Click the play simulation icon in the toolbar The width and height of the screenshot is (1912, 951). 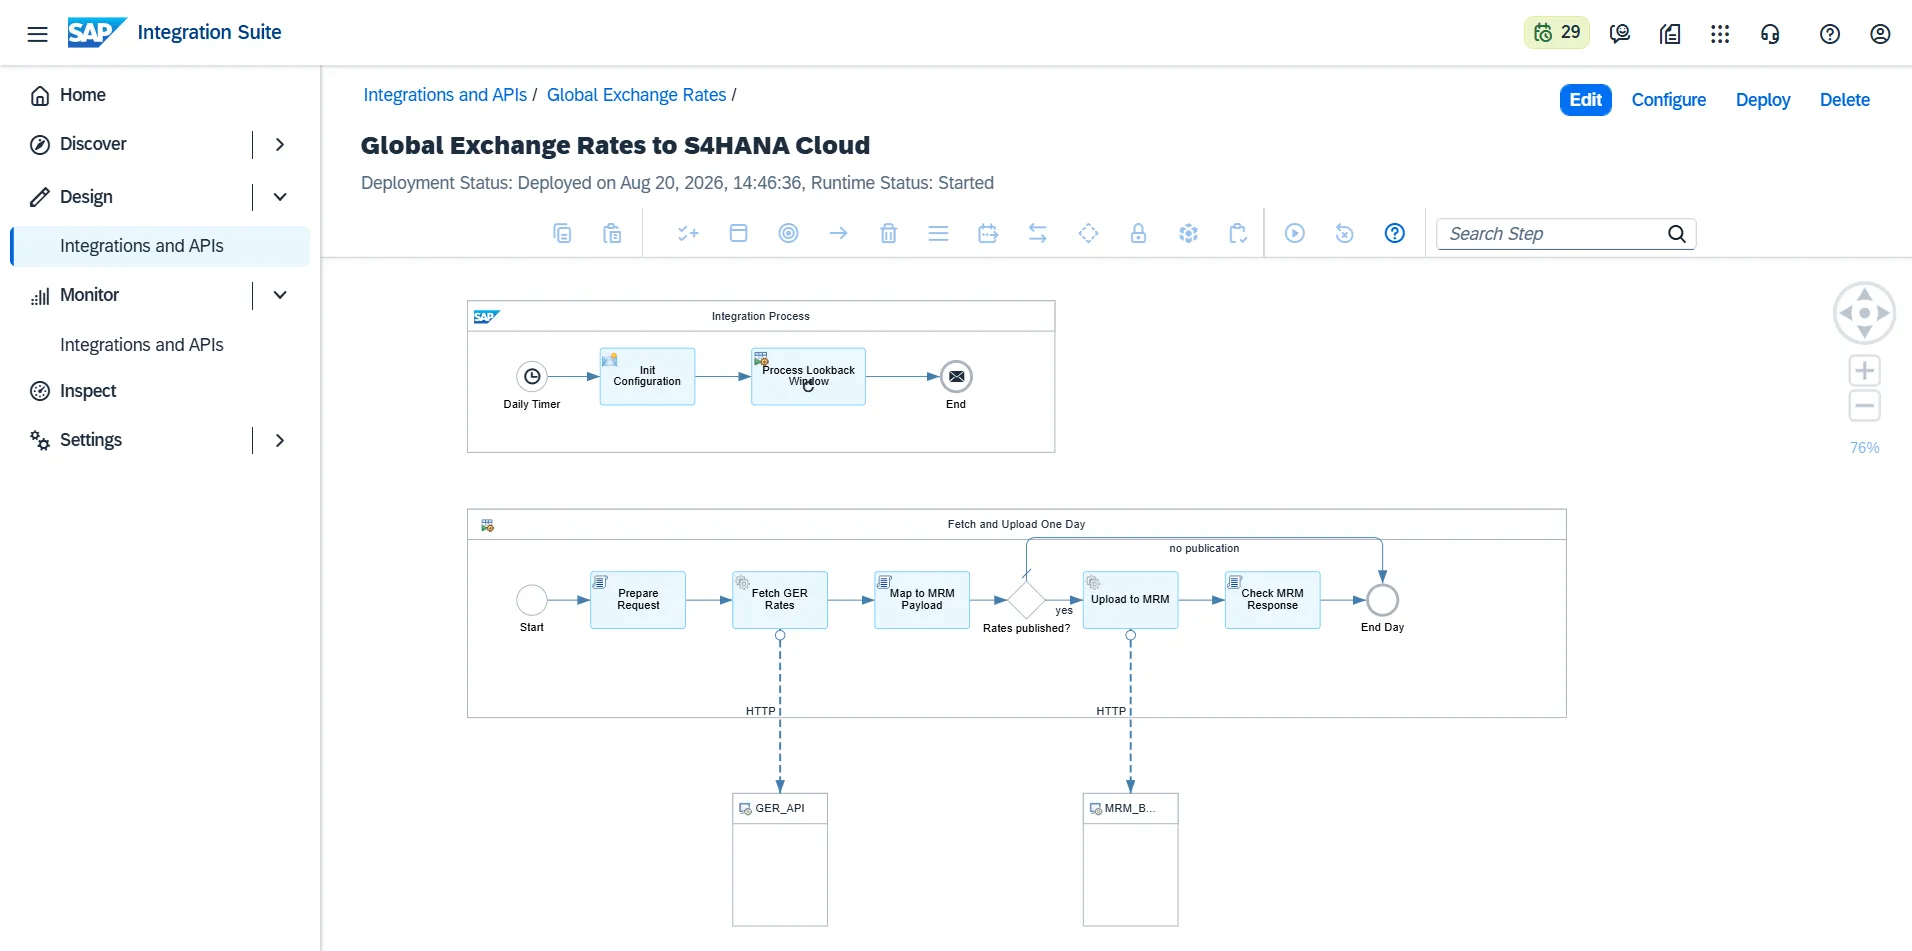(x=1294, y=233)
